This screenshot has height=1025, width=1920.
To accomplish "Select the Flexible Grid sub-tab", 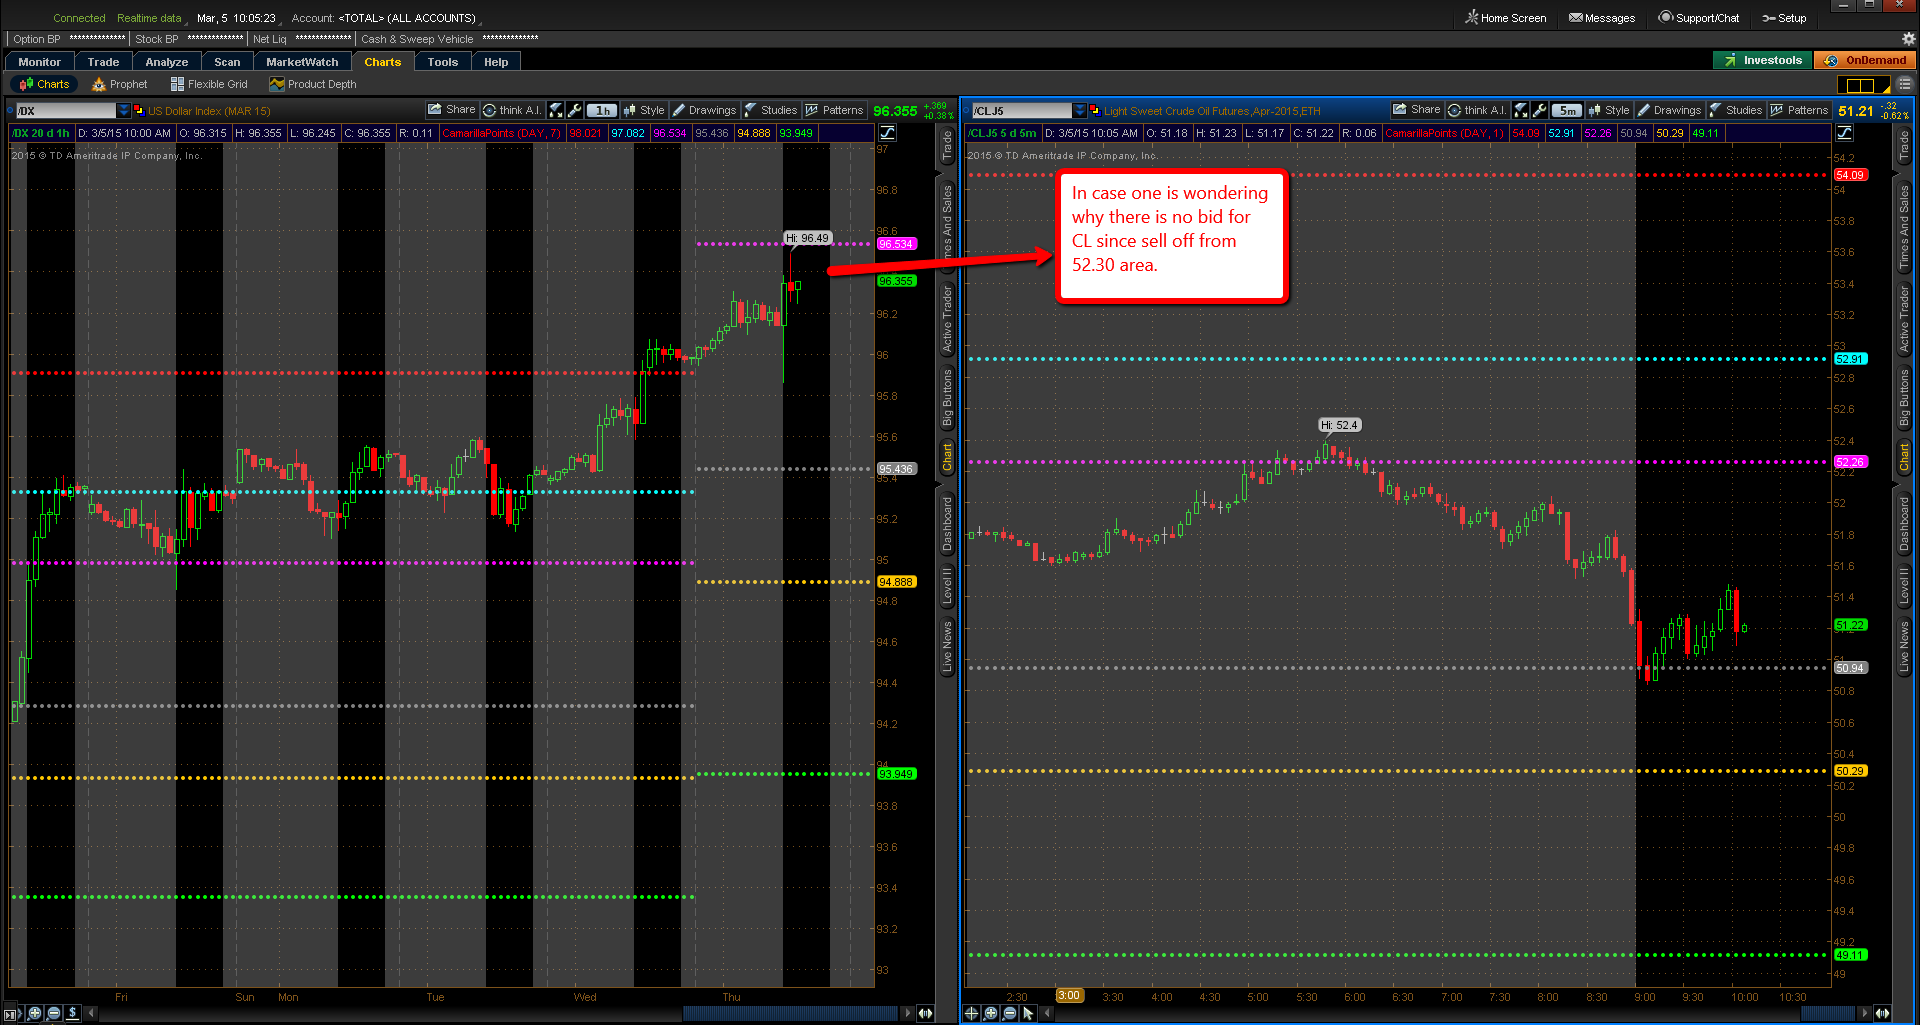I will click(209, 84).
